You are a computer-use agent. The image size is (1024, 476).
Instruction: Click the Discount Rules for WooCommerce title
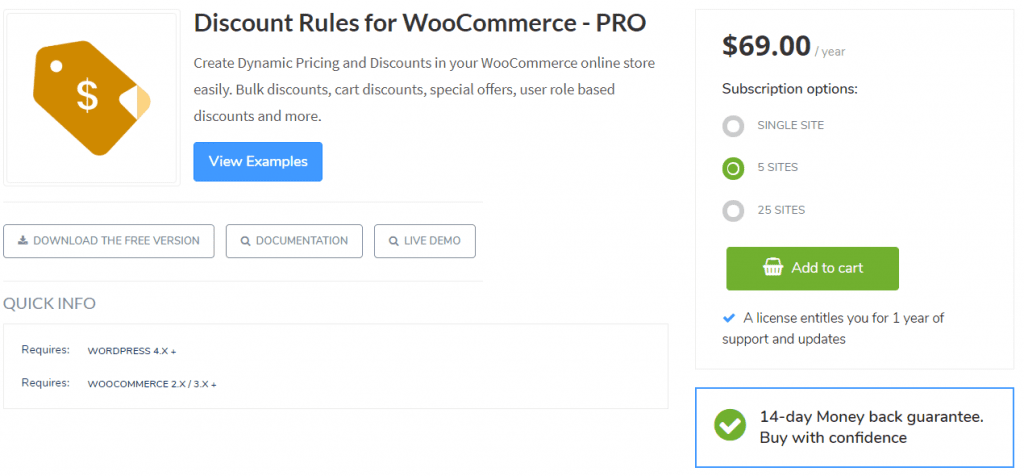click(420, 23)
